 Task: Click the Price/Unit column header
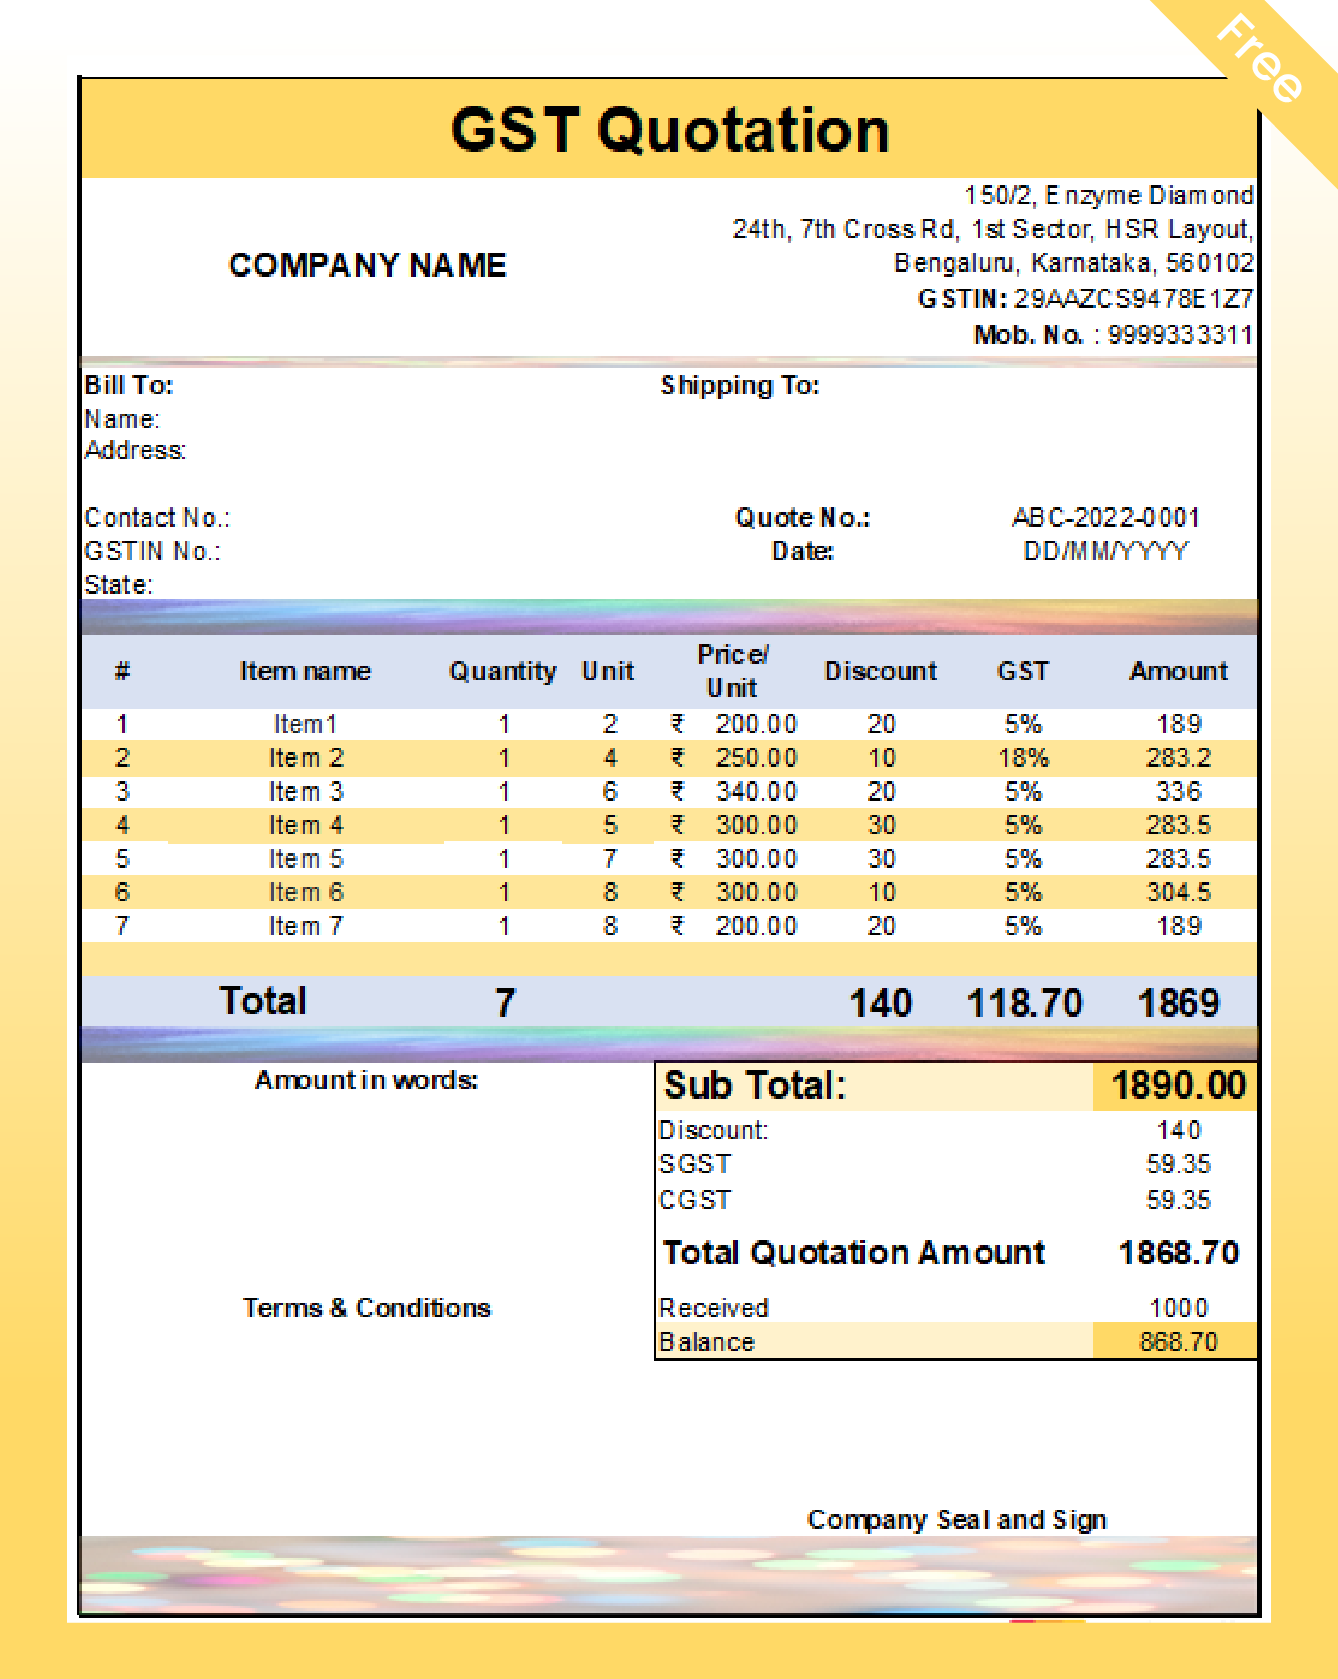click(732, 671)
